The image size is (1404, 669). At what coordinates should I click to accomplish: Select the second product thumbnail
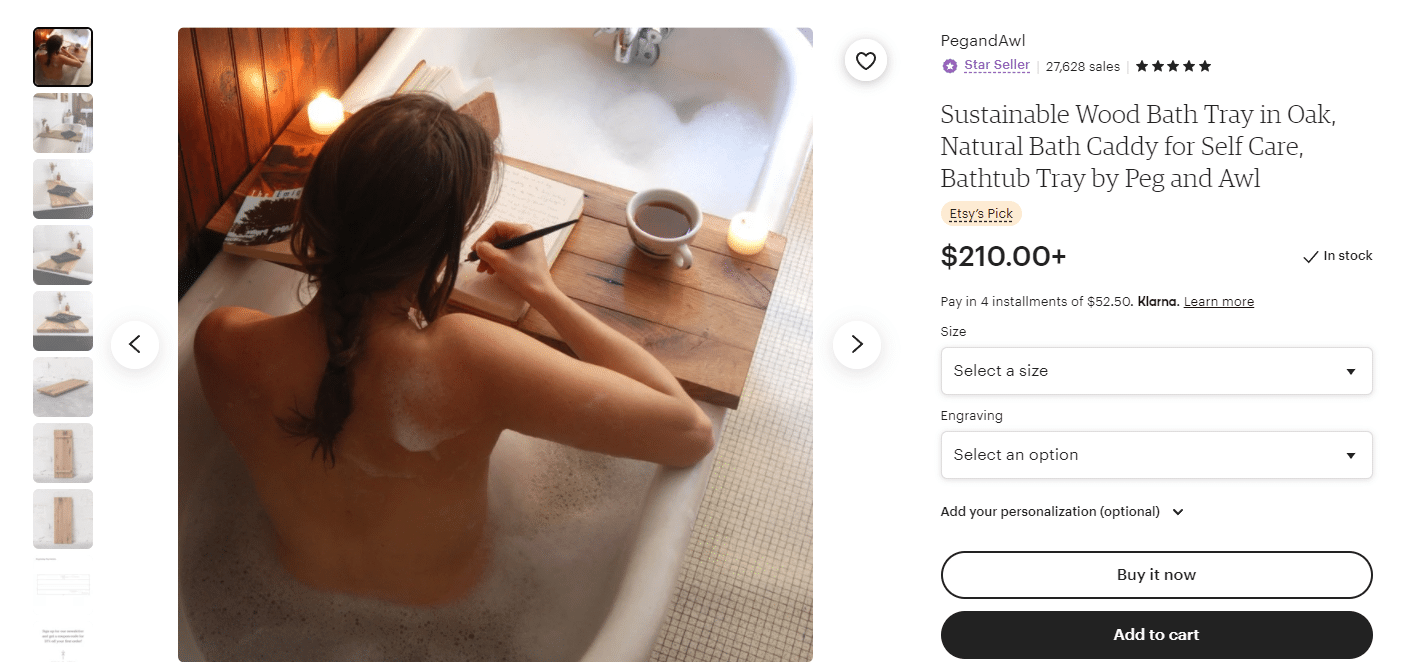pos(63,123)
